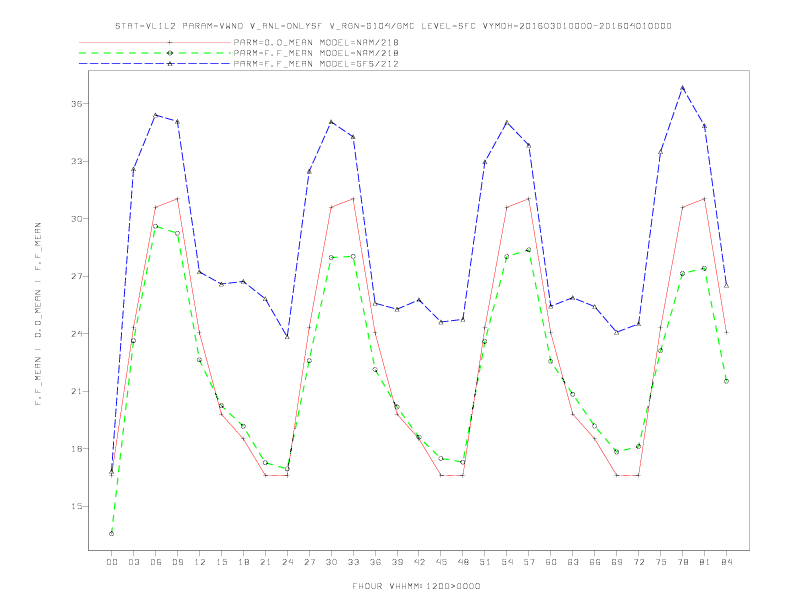Click the blue GFS peak marker at hour 78

click(682, 88)
